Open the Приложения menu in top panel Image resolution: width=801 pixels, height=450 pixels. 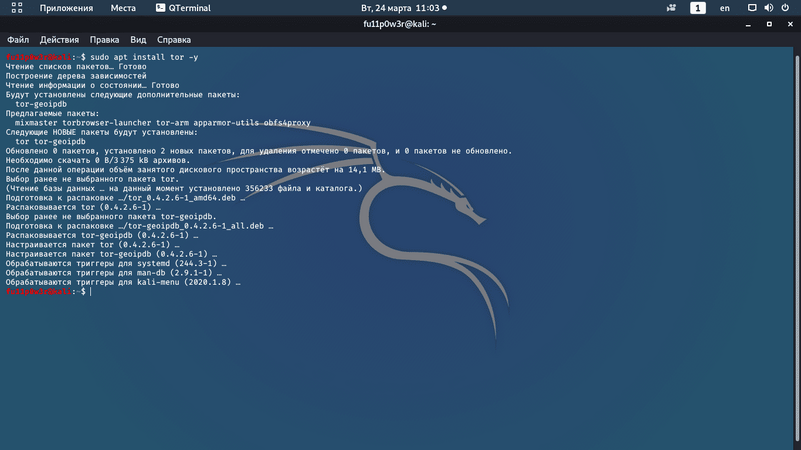pos(66,8)
